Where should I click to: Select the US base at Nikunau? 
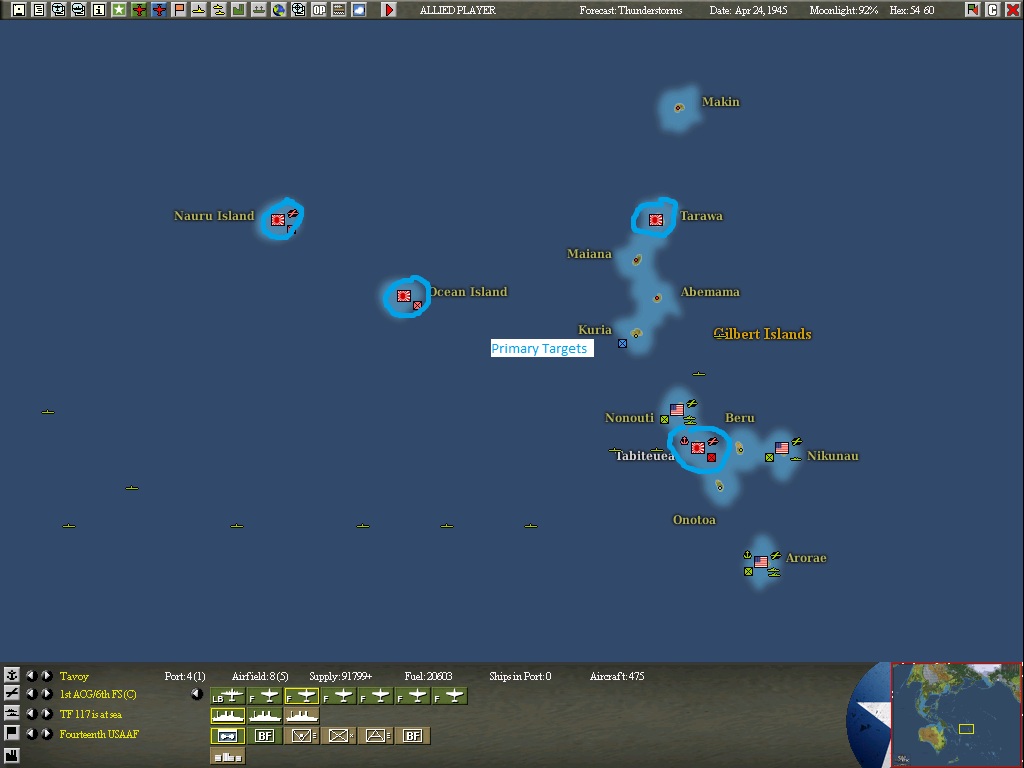[x=782, y=448]
